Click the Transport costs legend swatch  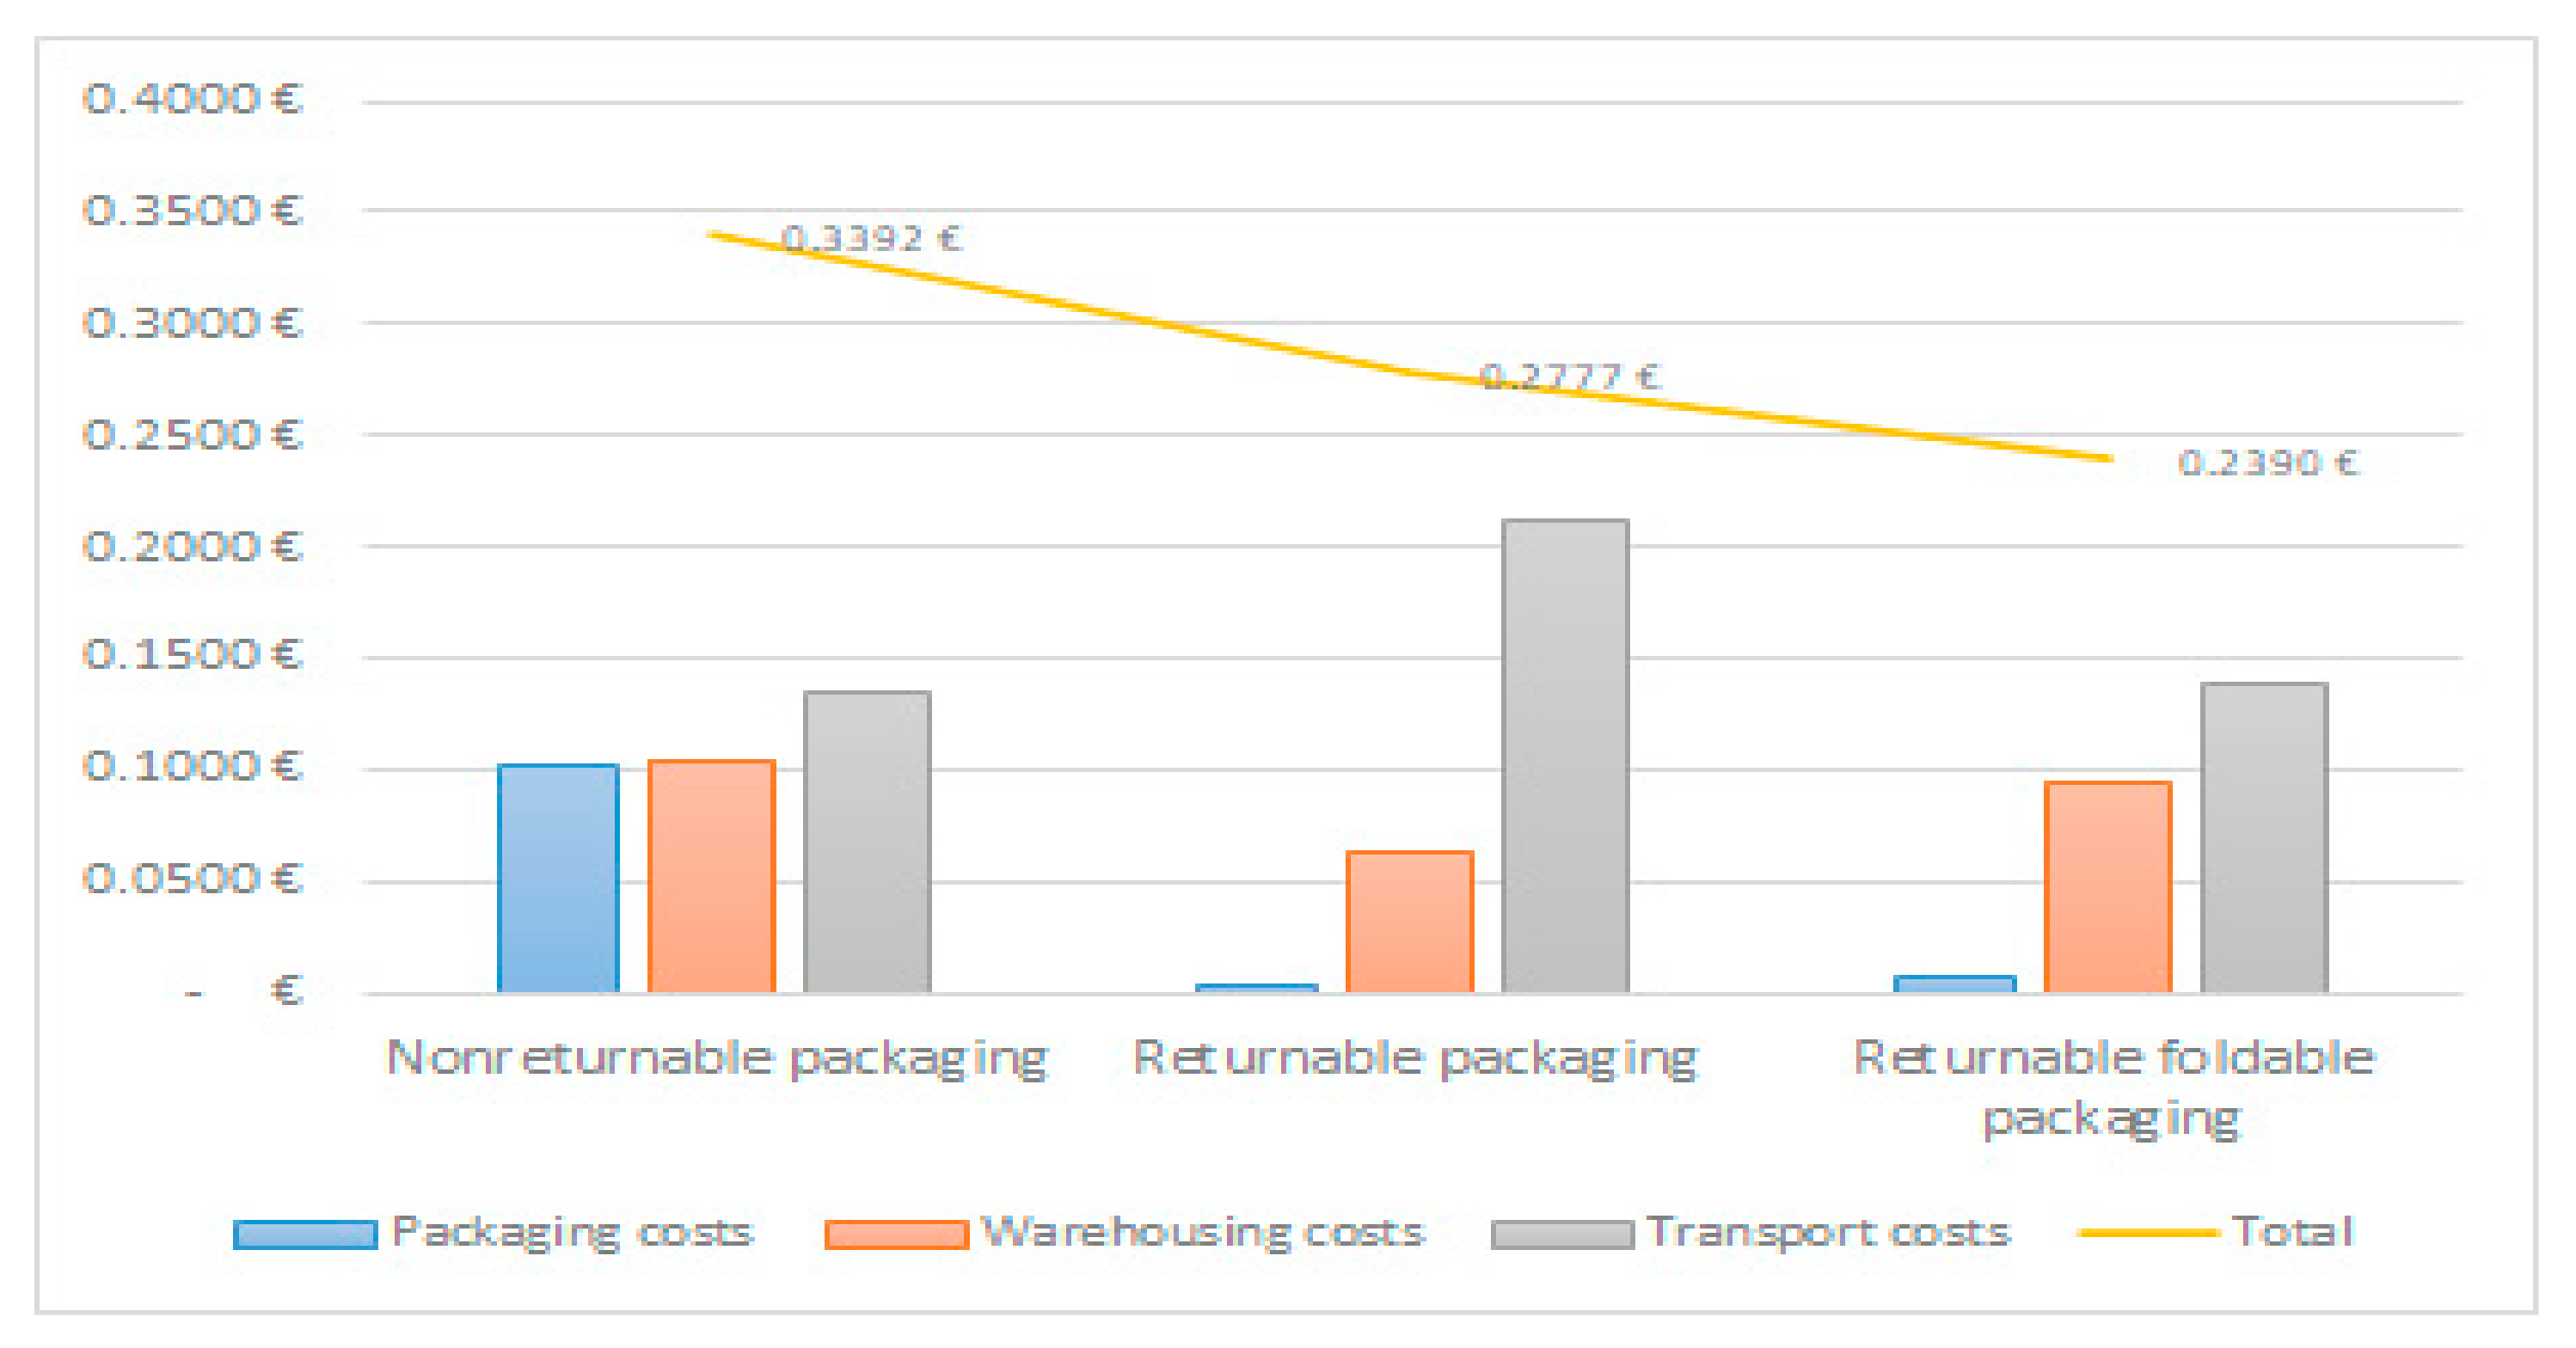coord(1561,1234)
